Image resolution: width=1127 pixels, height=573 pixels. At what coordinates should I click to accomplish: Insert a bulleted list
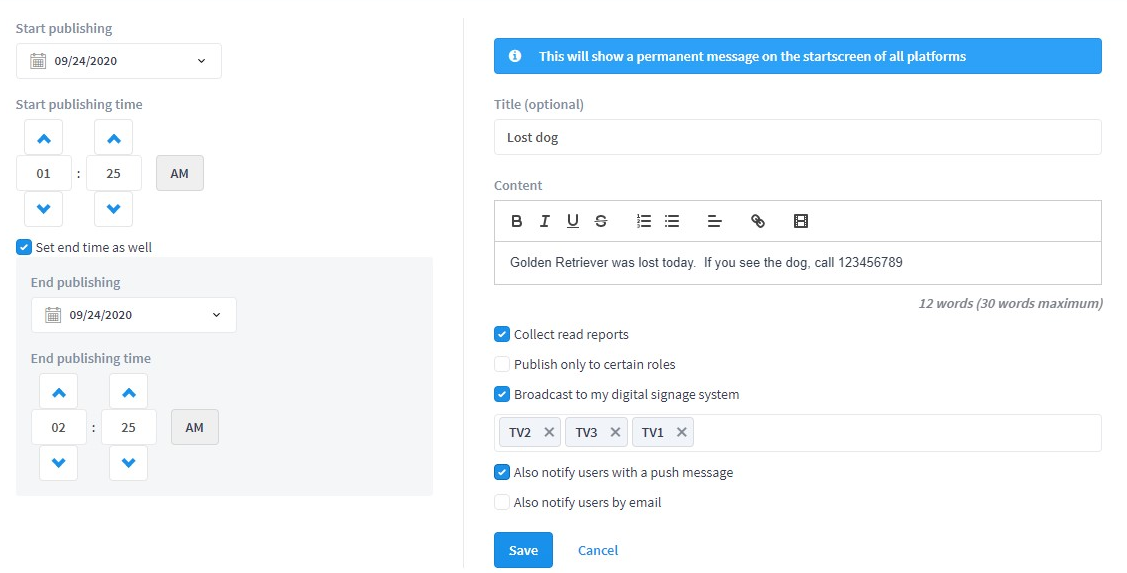672,221
